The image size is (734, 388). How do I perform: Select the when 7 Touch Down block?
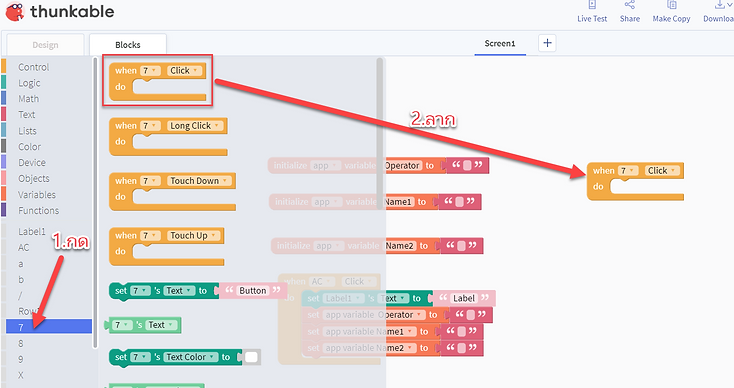pos(172,191)
